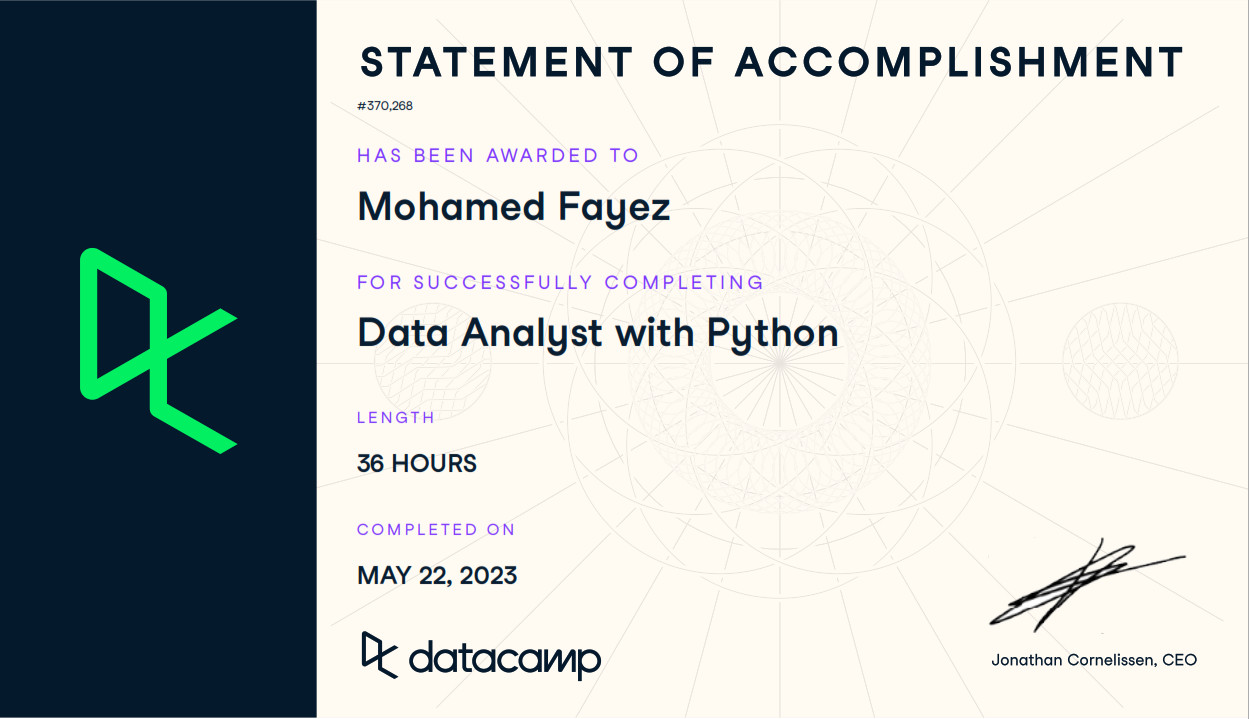Image resolution: width=1249 pixels, height=719 pixels.
Task: Click the small DataCamp logo mark at bottom
Action: 379,655
